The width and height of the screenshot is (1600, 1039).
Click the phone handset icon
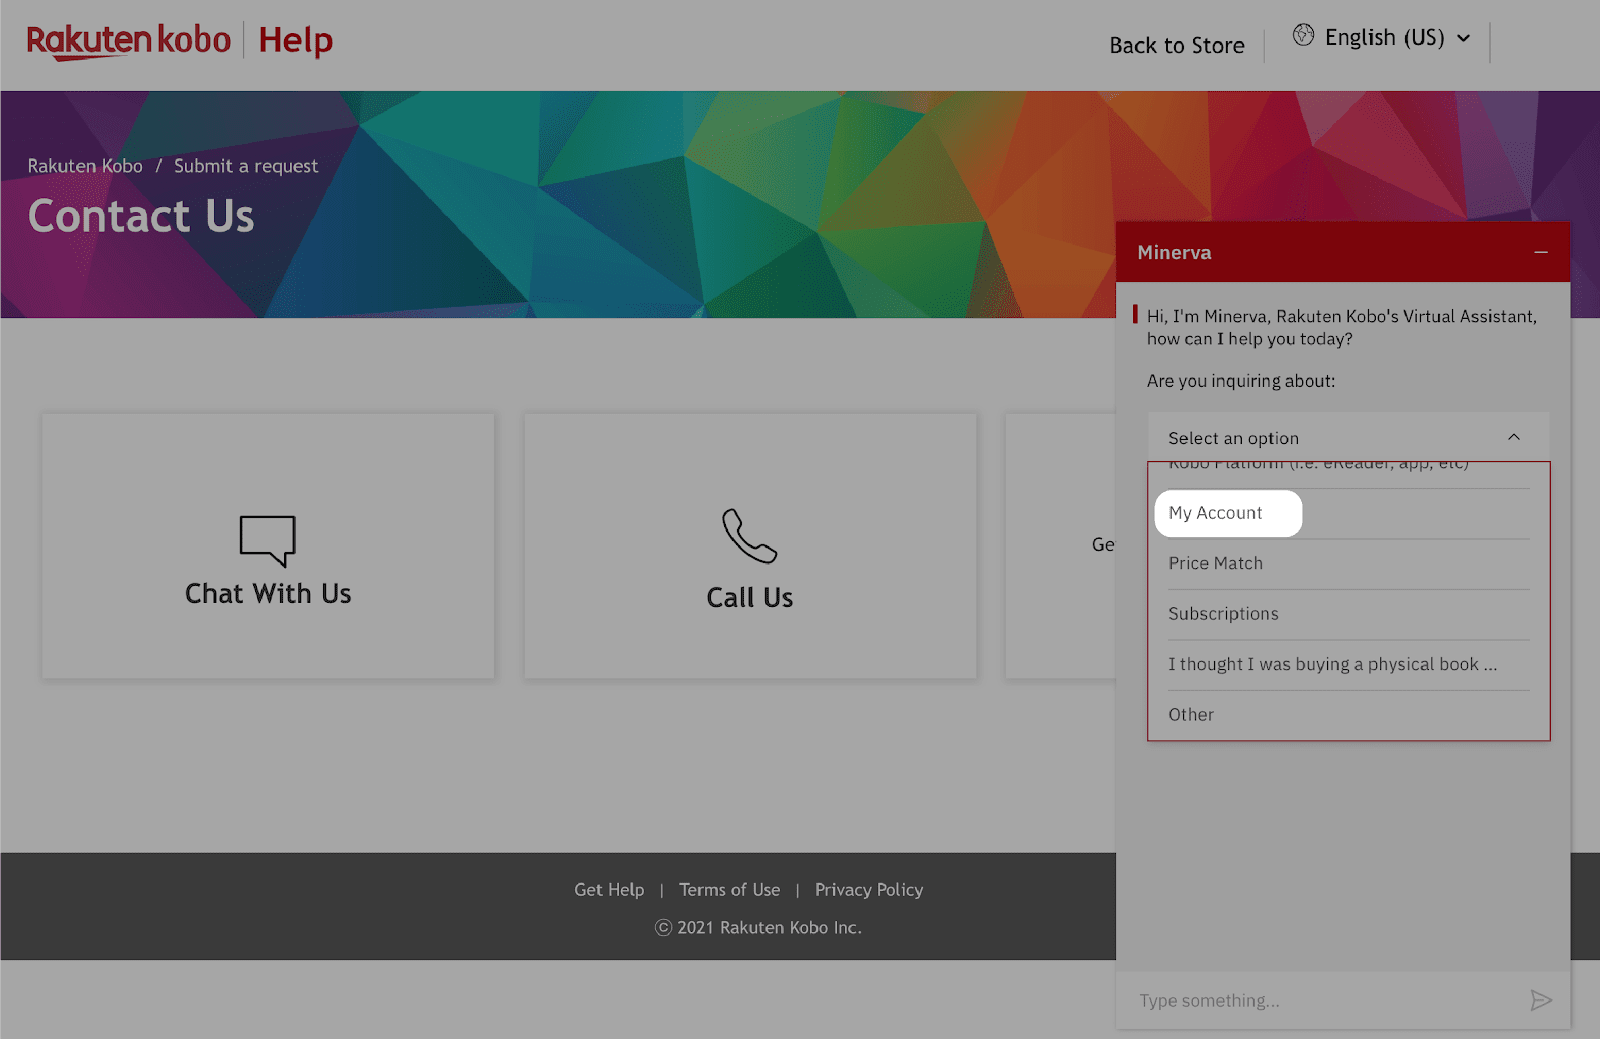[749, 536]
